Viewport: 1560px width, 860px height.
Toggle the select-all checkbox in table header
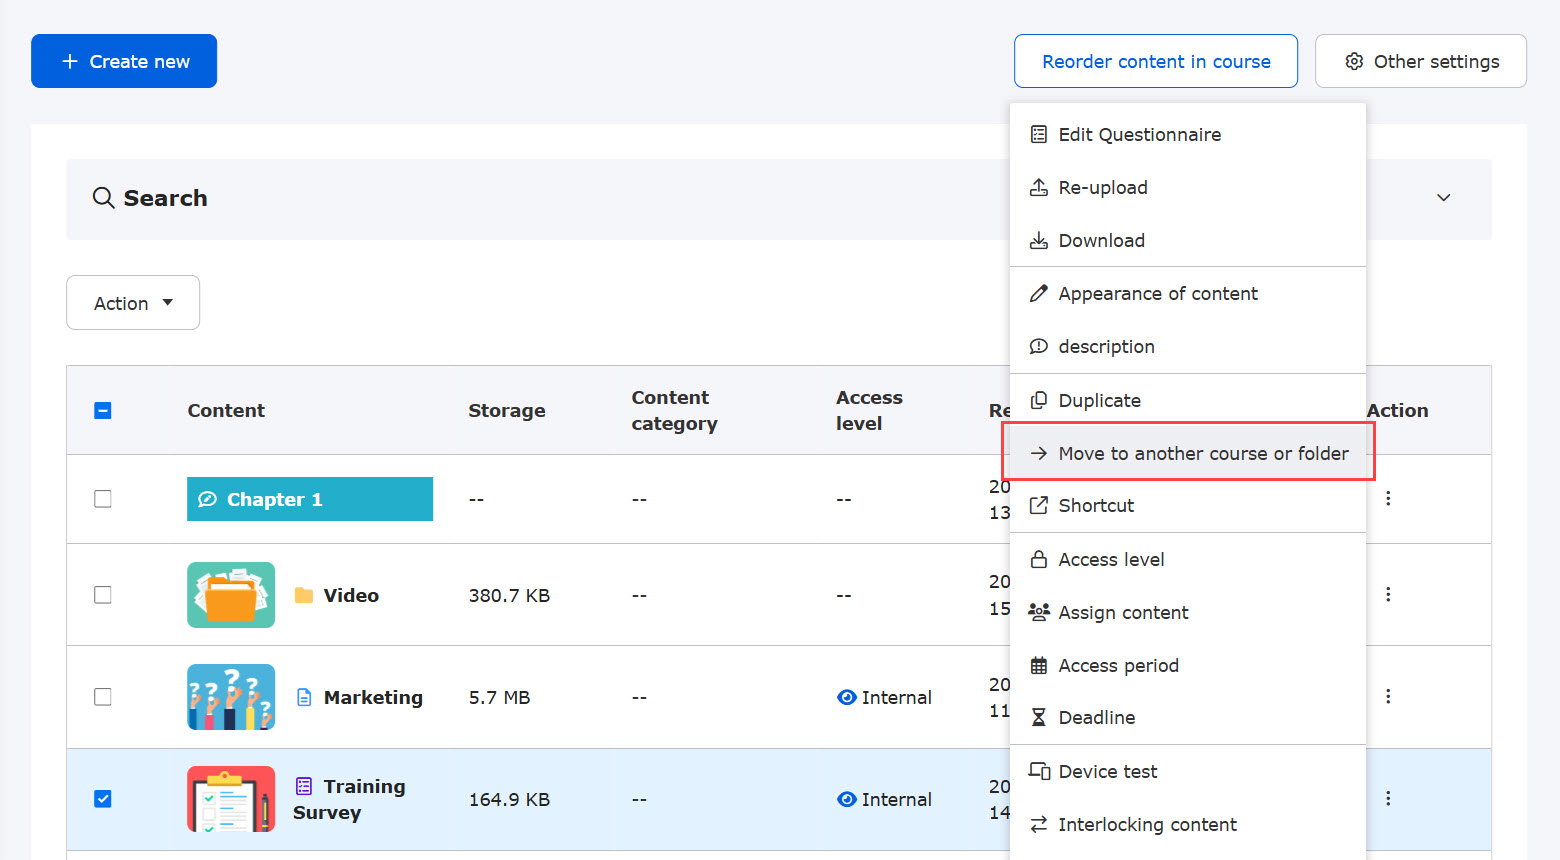[103, 411]
